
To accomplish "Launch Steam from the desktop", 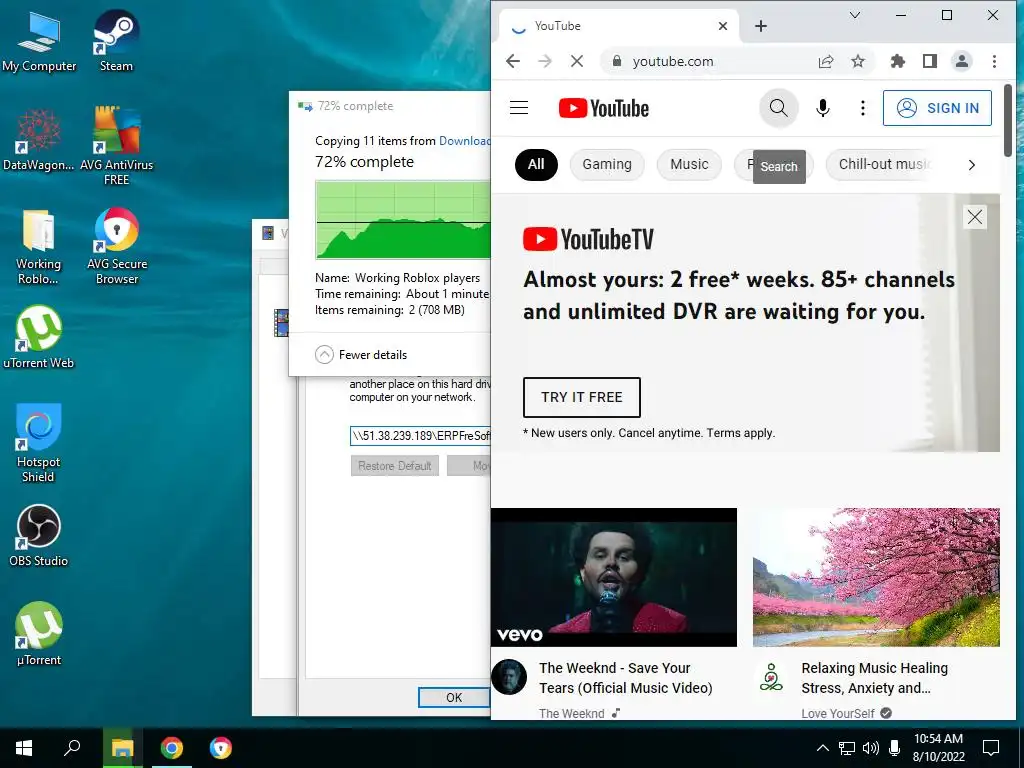I will tap(116, 40).
